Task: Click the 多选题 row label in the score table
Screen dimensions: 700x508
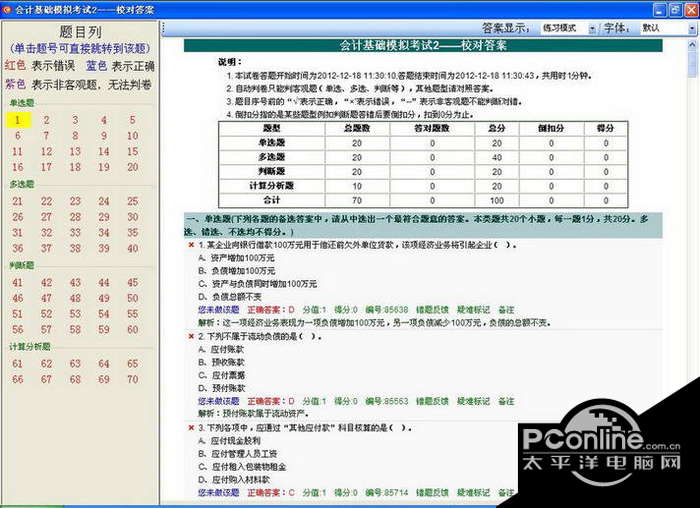Action: point(271,157)
